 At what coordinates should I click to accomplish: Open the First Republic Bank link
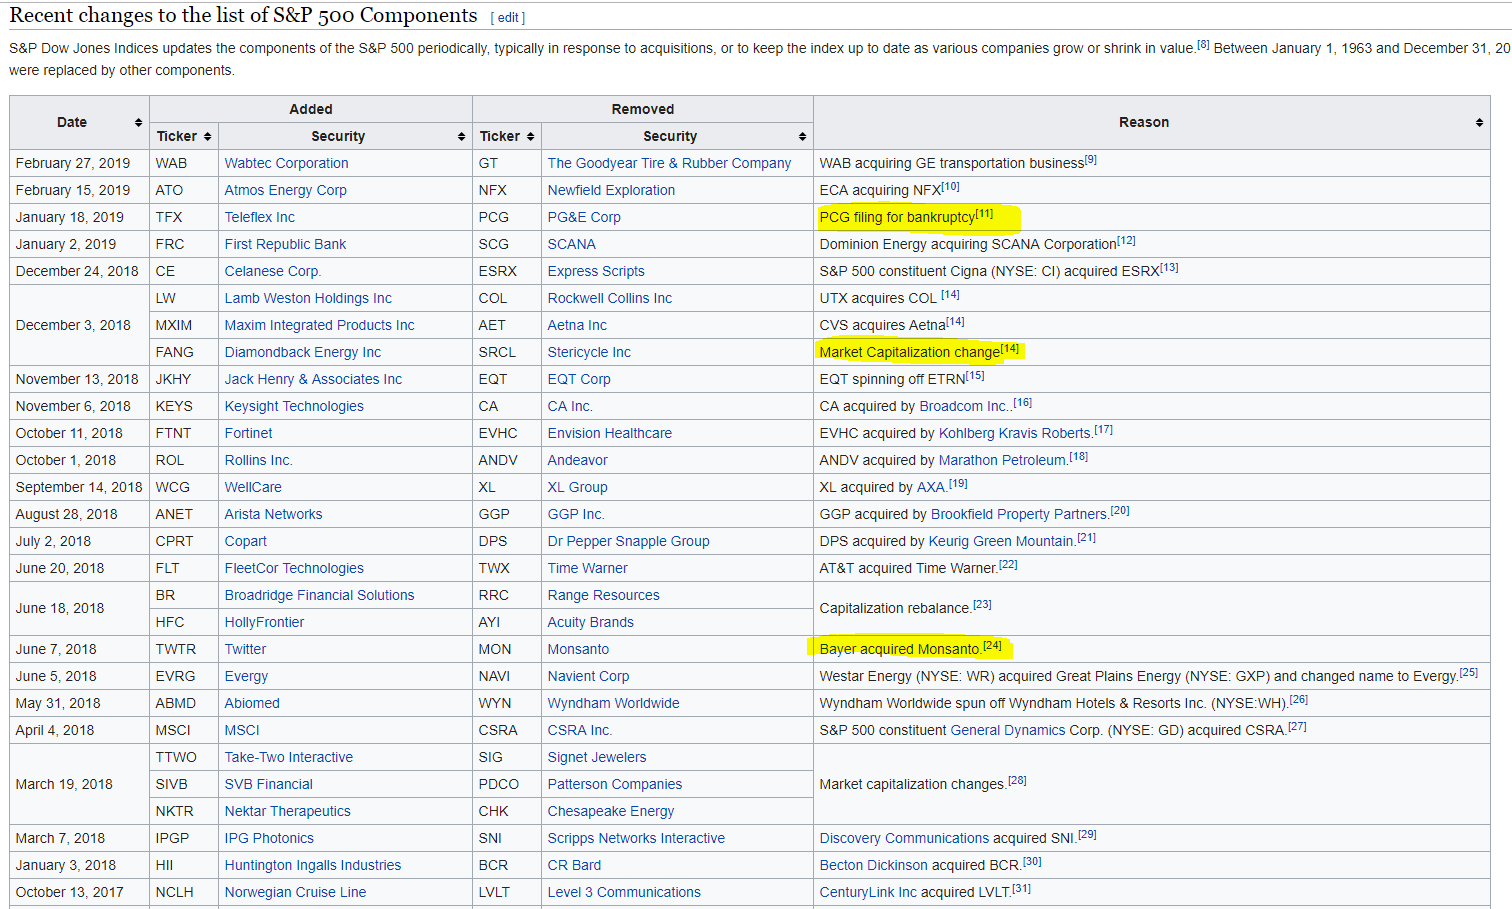[x=285, y=244]
